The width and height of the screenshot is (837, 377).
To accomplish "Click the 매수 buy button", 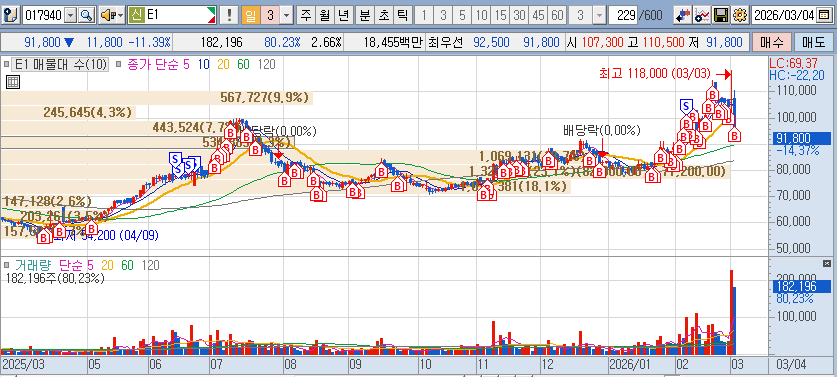I will click(x=771, y=42).
